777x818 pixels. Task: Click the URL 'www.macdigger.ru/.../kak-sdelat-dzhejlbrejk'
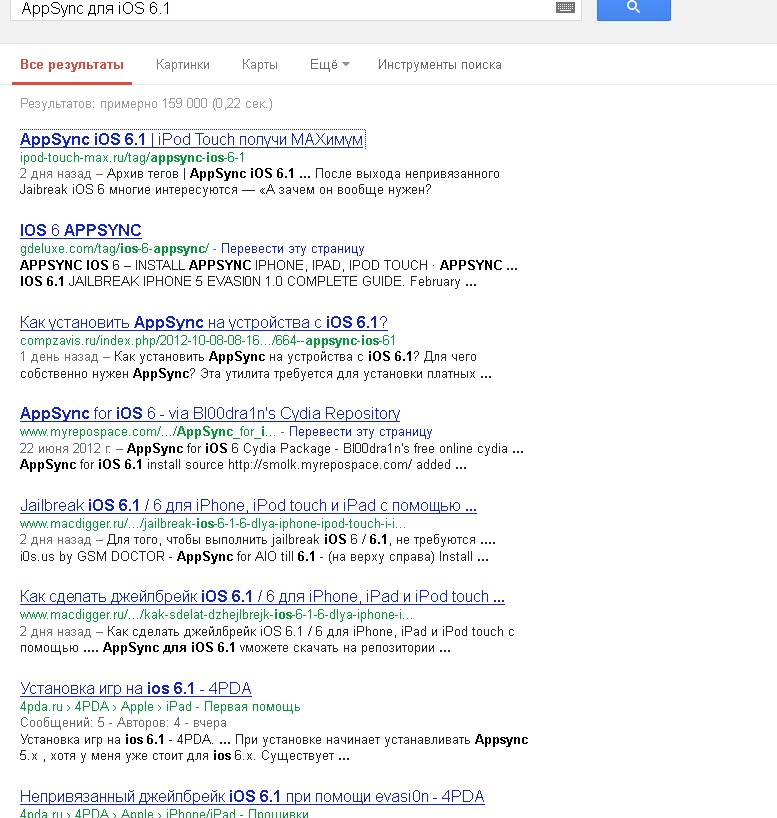pyautogui.click(x=216, y=615)
